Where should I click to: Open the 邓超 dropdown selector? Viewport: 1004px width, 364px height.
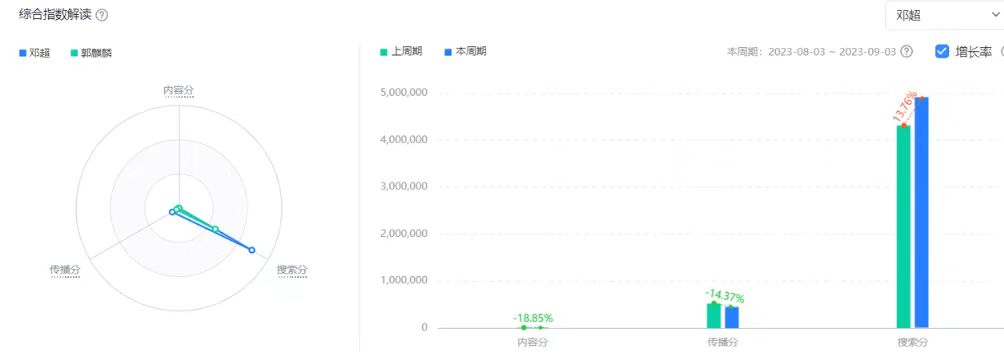point(944,15)
